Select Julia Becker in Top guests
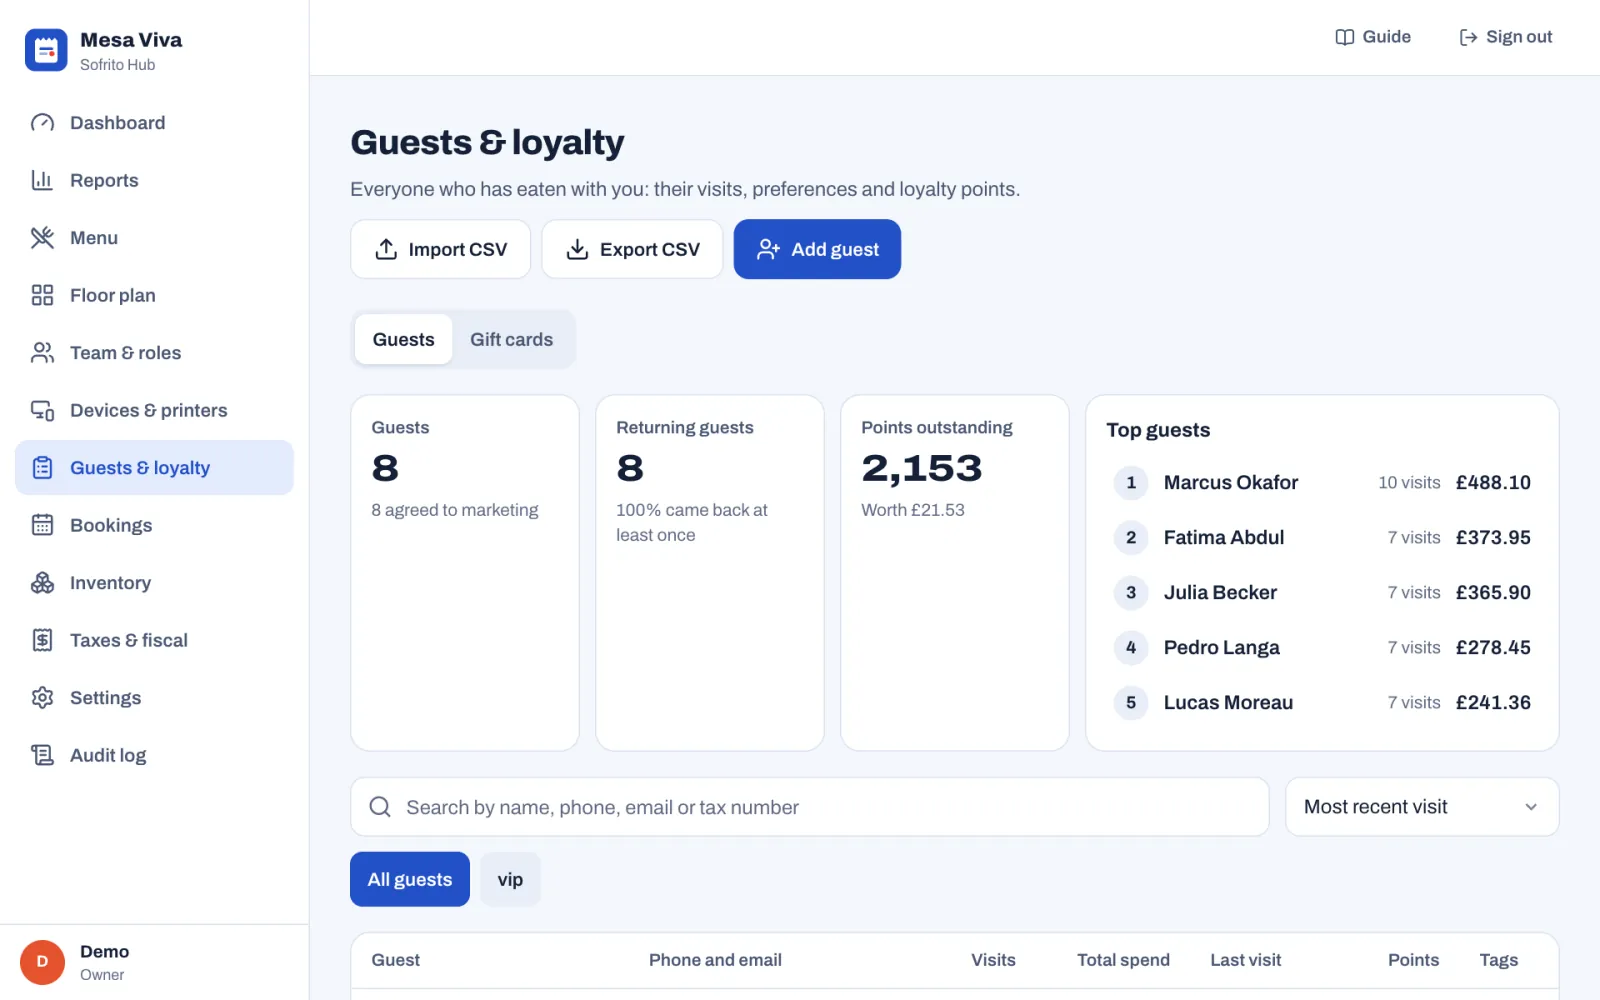The height and width of the screenshot is (1000, 1600). (x=1321, y=593)
